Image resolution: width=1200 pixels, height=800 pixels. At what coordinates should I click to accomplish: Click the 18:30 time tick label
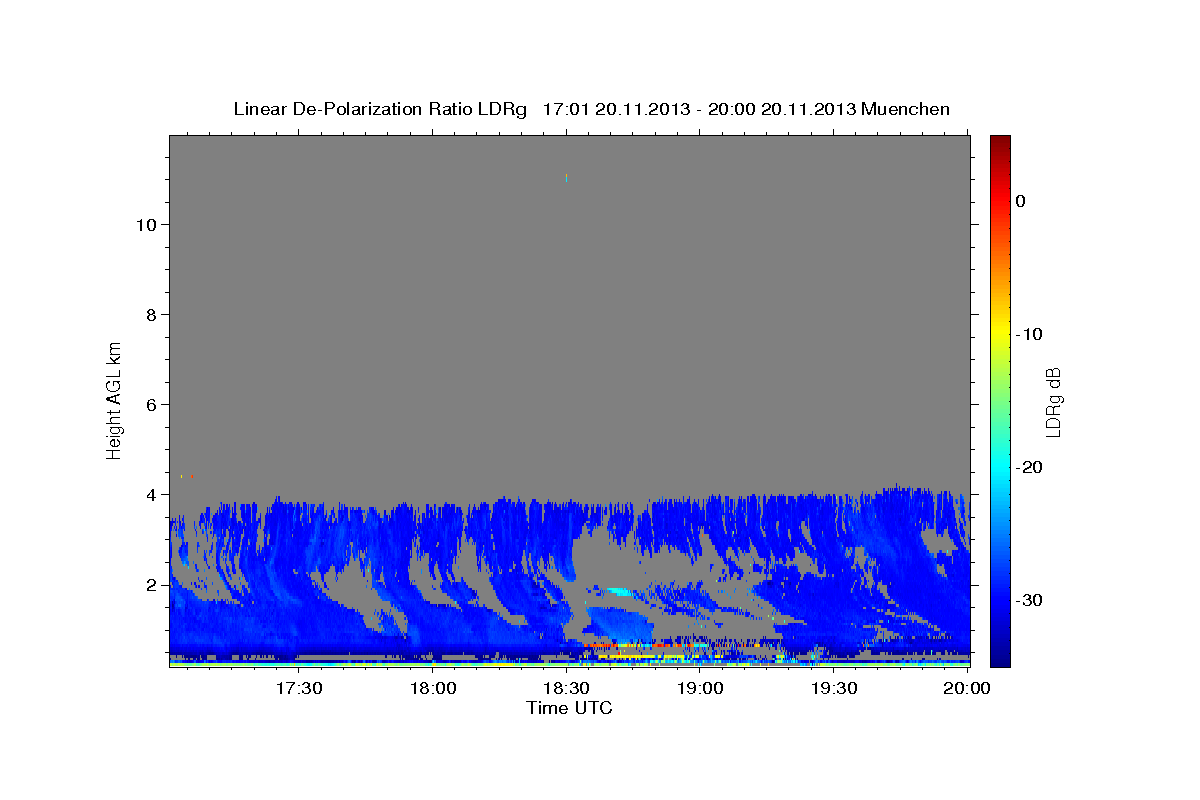[x=566, y=688]
